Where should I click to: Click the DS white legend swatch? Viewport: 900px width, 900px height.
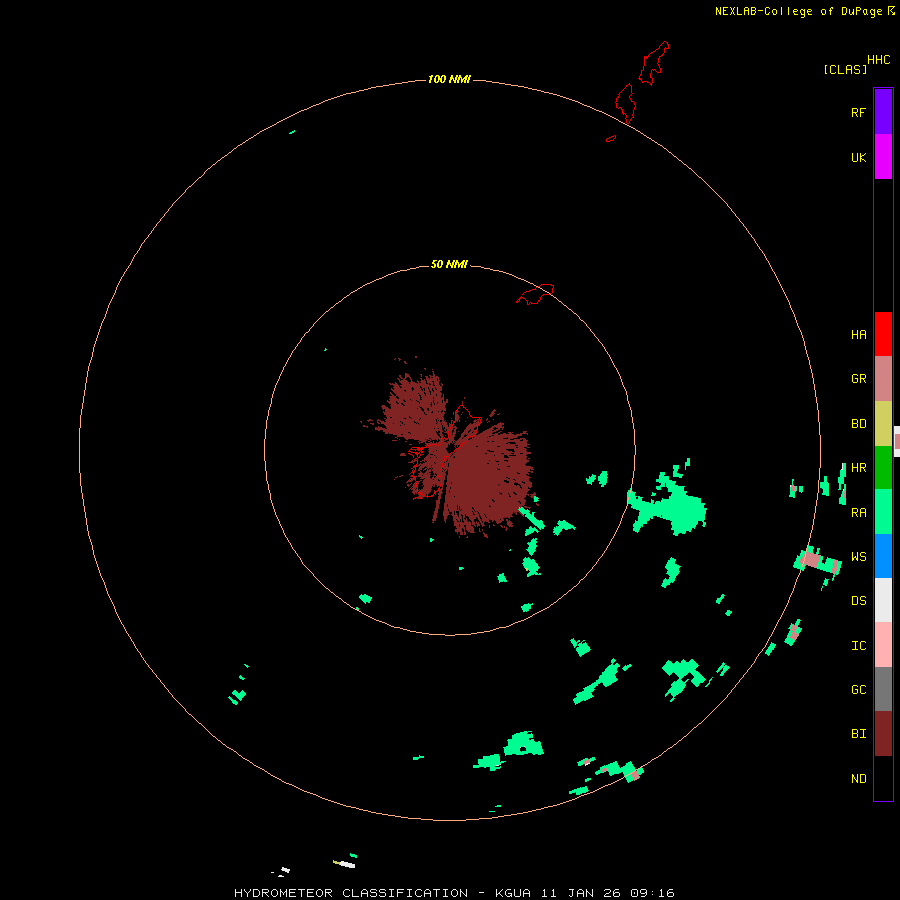click(x=883, y=600)
